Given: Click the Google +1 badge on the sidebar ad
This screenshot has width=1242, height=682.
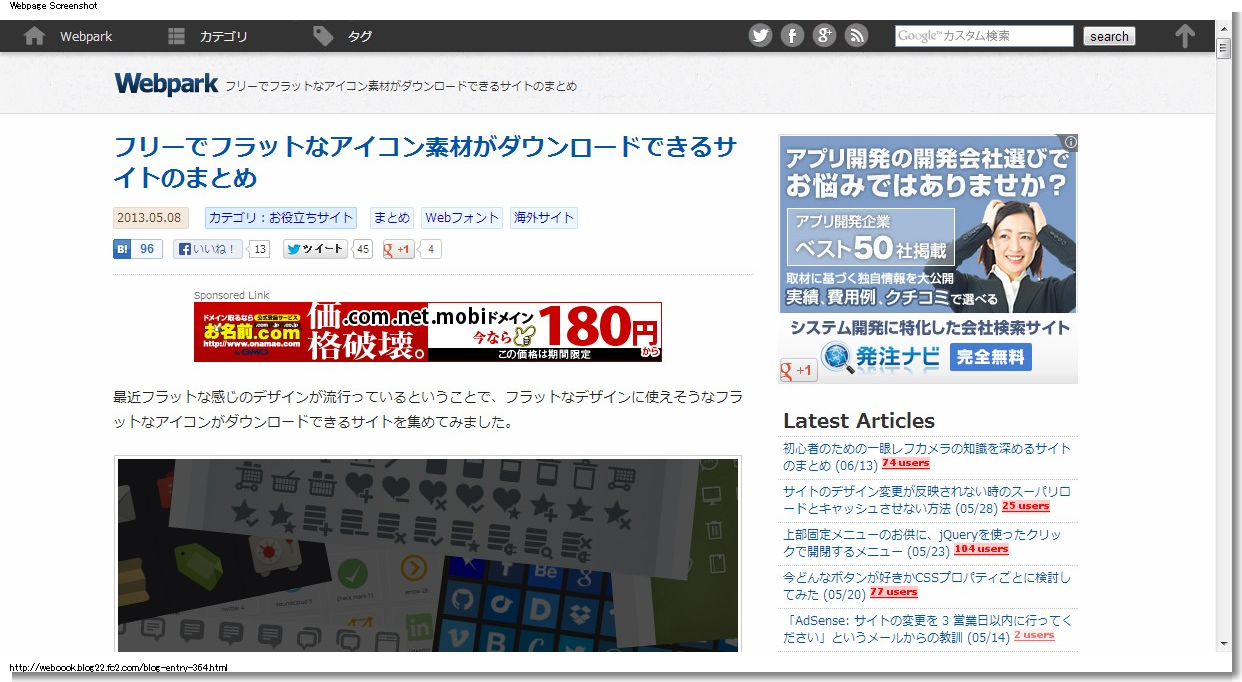Looking at the screenshot, I should click(x=798, y=371).
